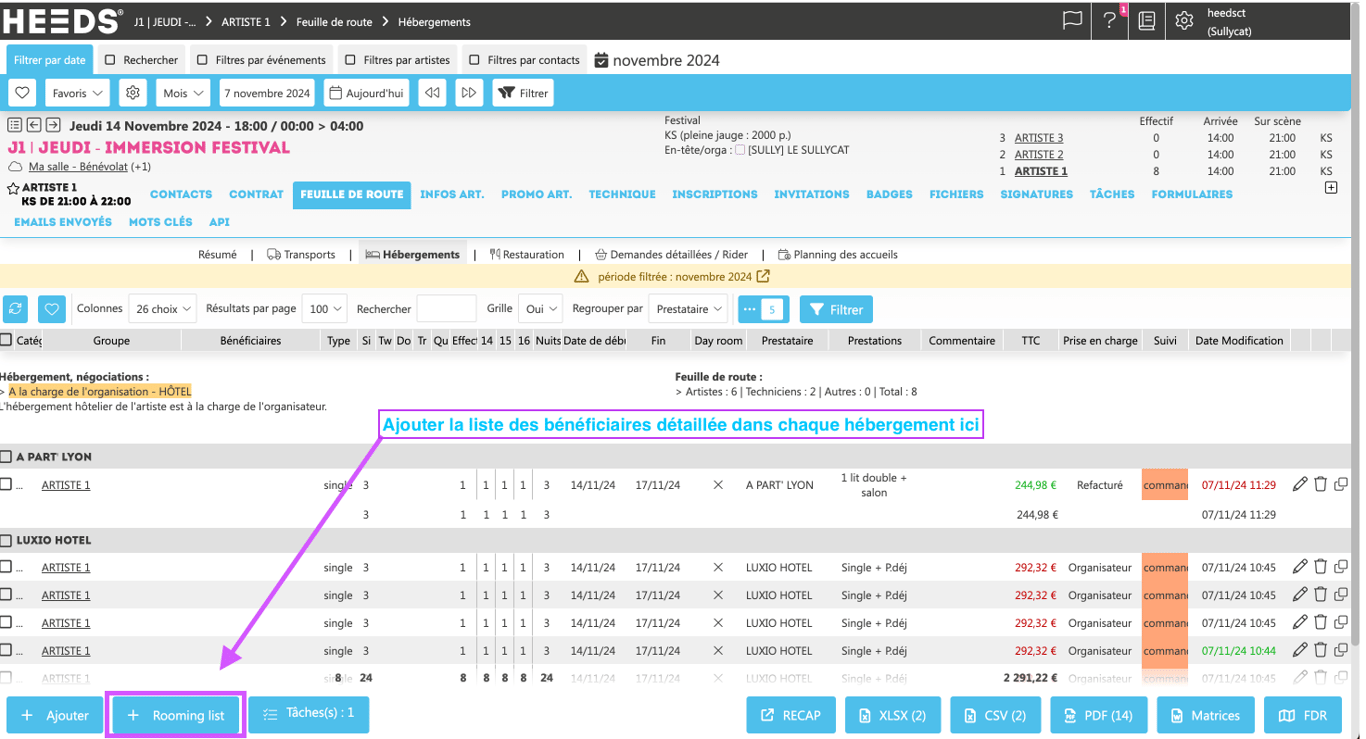The width and height of the screenshot is (1366, 739).
Task: Open the Restauration sub-tab
Action: tap(527, 255)
